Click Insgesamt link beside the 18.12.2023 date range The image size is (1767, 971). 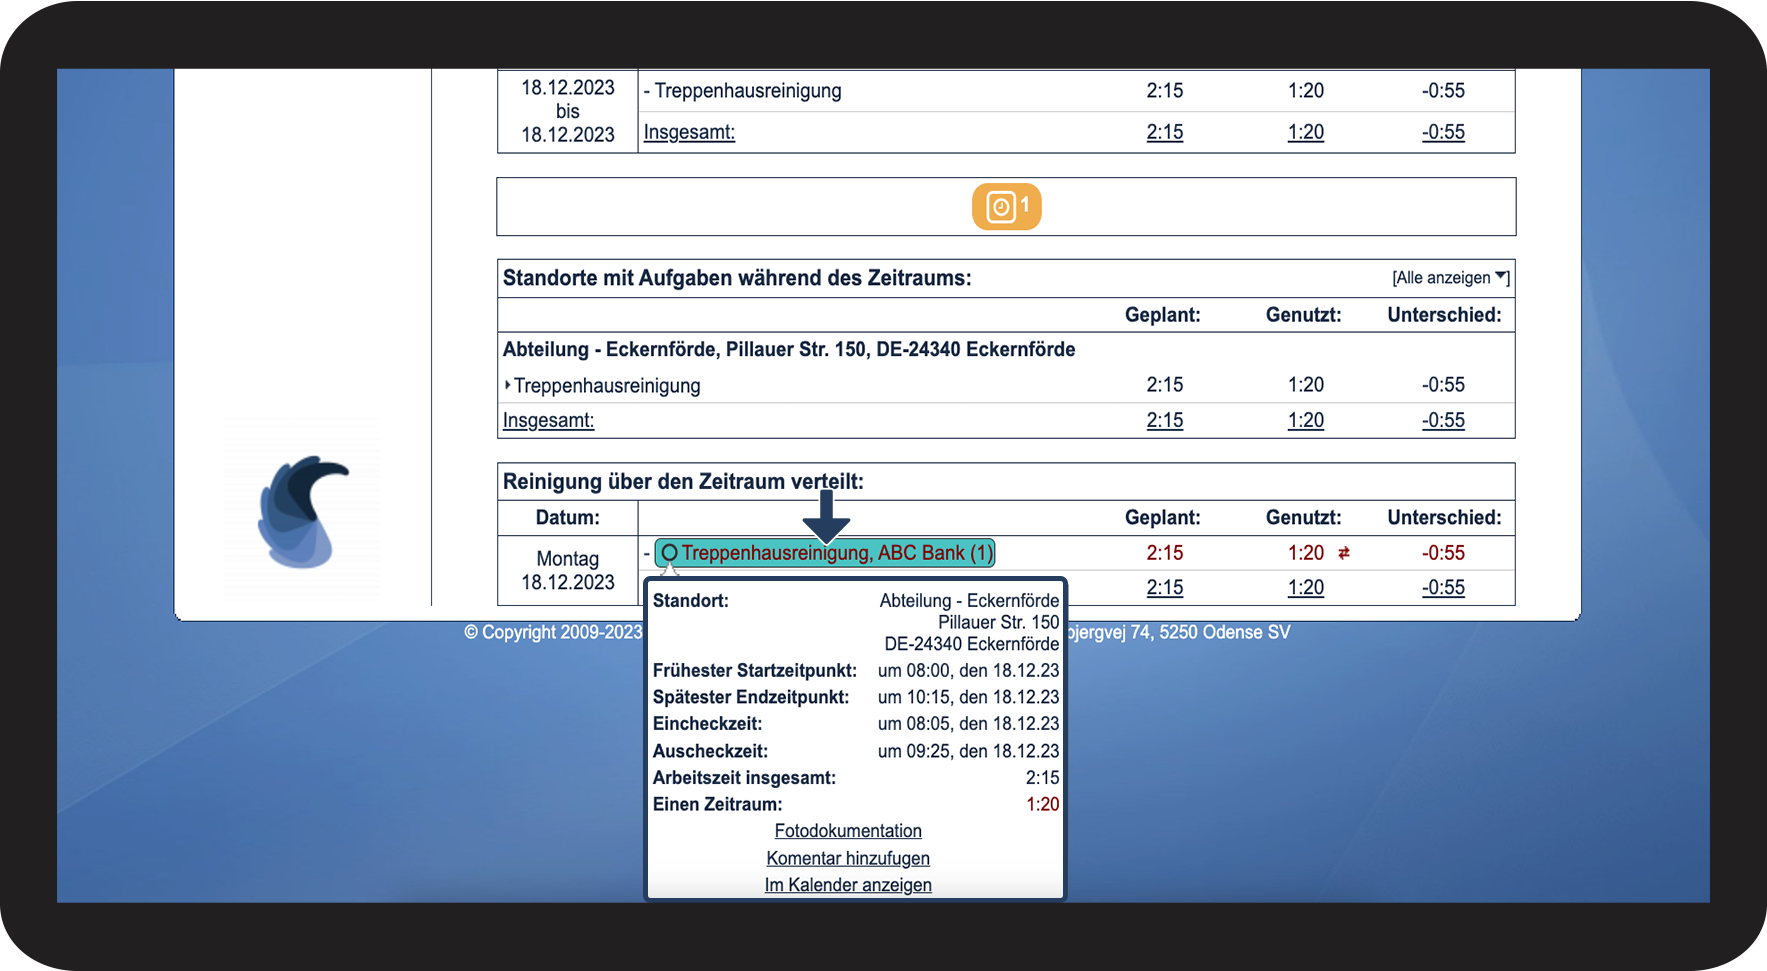[x=689, y=132]
